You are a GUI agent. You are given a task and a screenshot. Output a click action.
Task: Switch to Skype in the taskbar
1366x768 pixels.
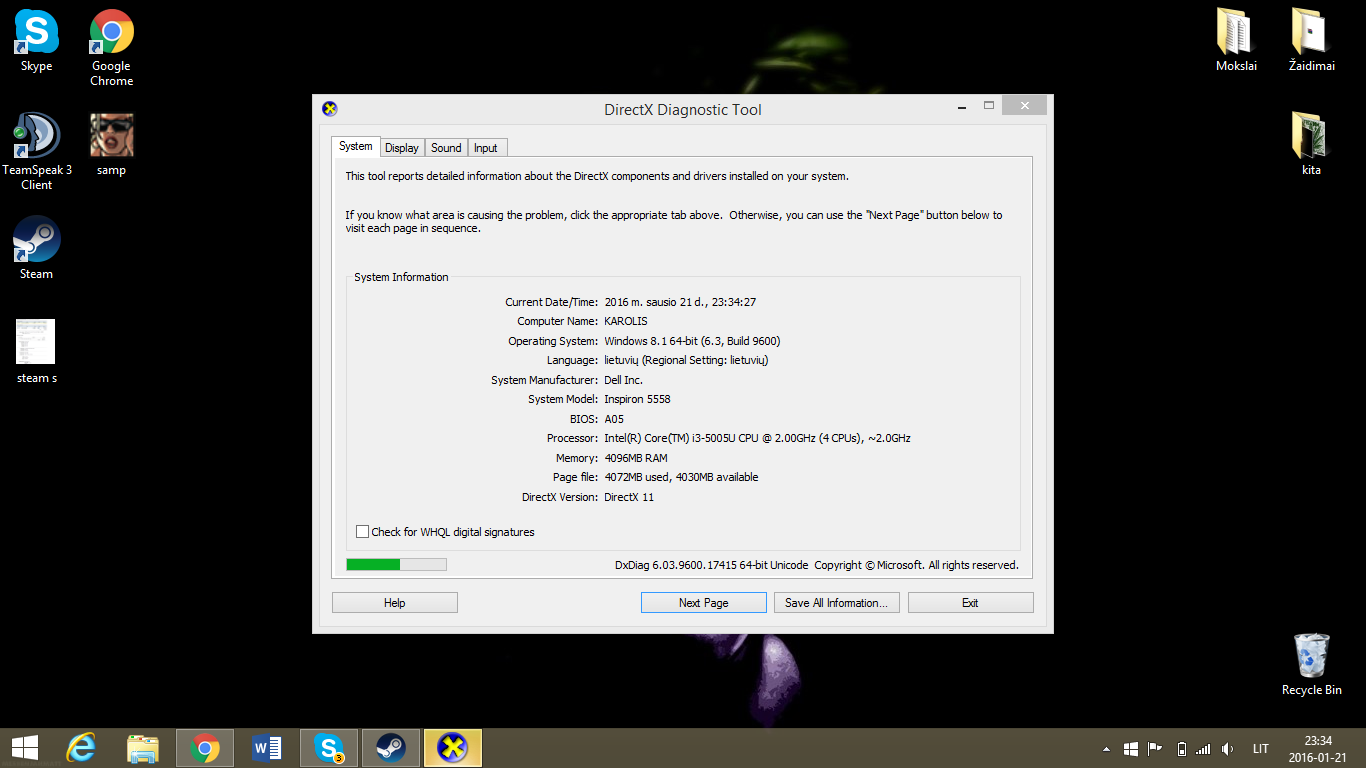pyautogui.click(x=329, y=748)
